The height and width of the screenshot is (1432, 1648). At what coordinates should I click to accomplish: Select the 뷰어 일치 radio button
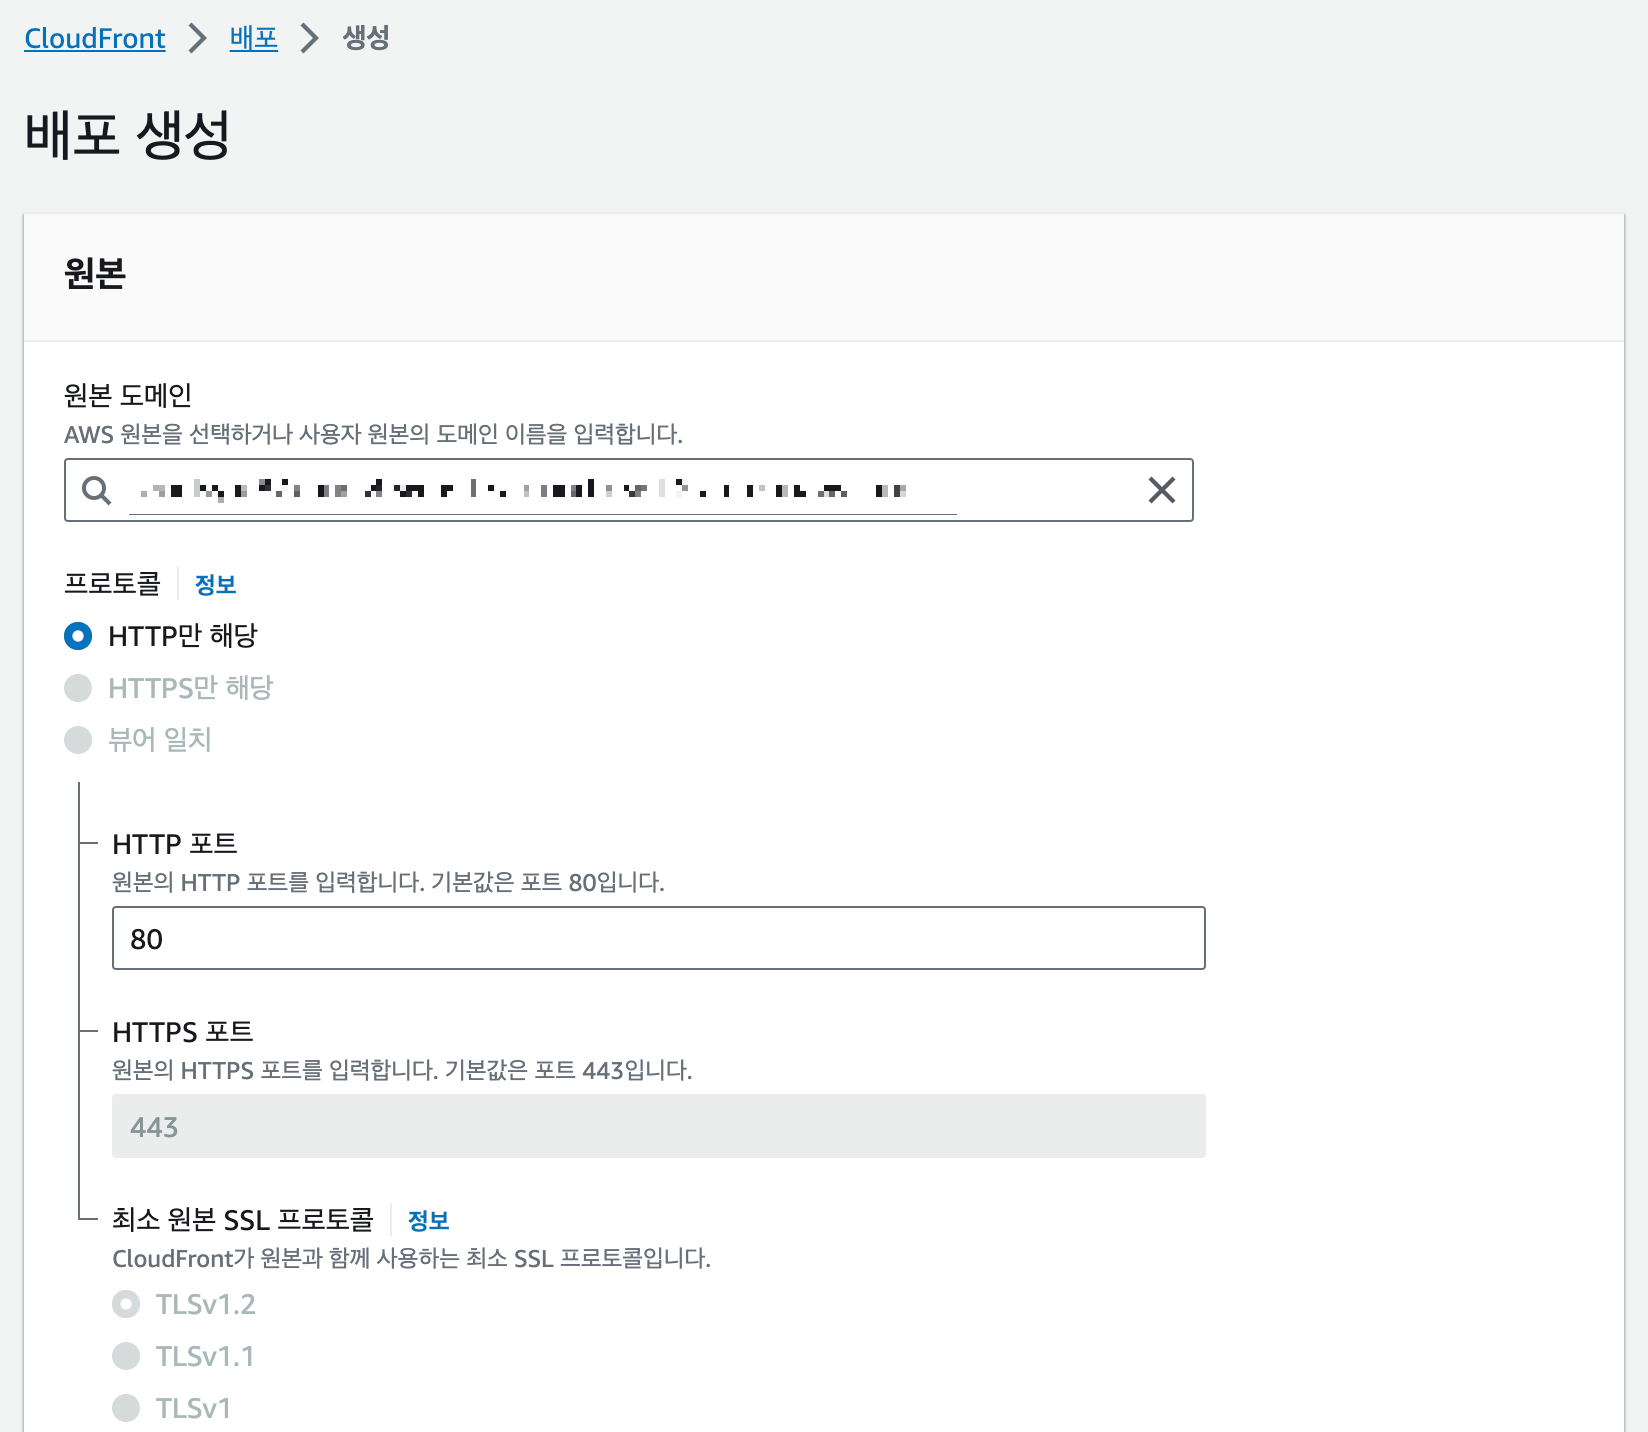pos(78,740)
